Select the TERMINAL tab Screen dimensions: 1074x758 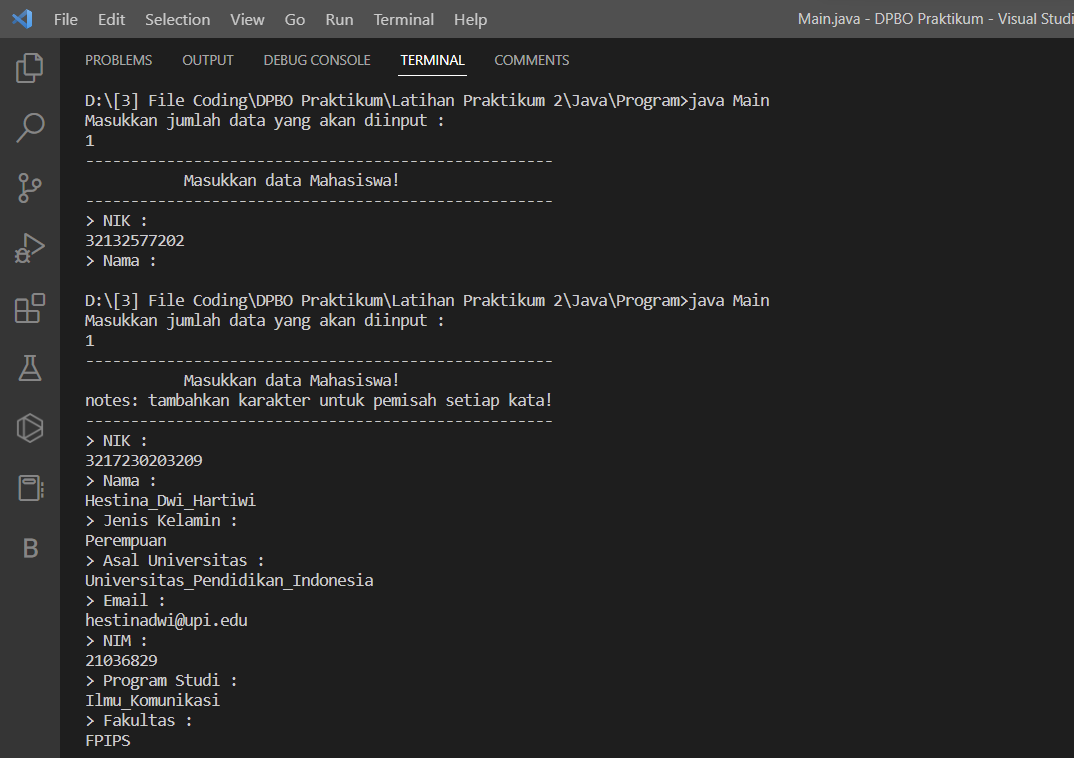[432, 60]
